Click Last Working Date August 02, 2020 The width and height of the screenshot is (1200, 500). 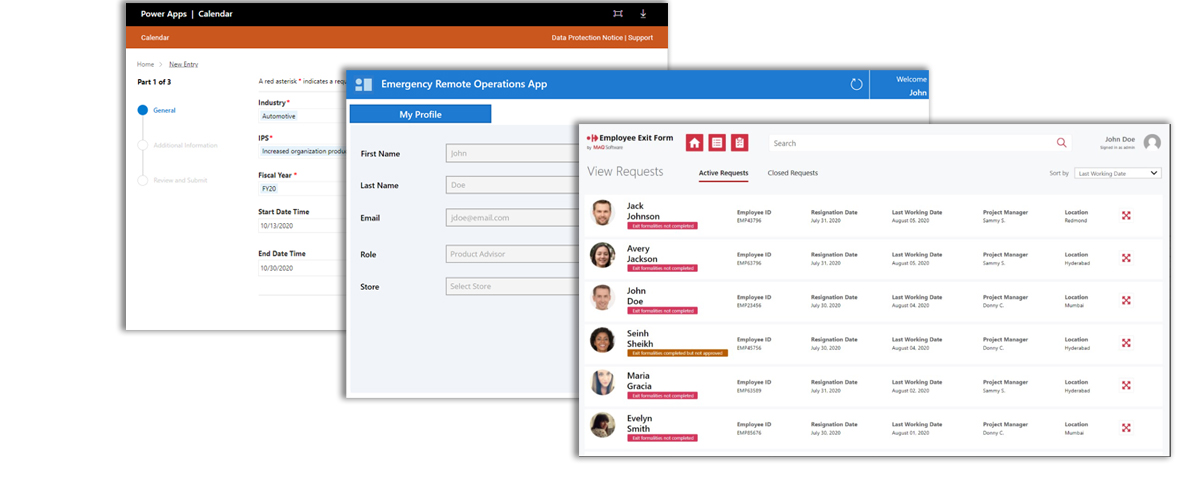pyautogui.click(x=908, y=390)
